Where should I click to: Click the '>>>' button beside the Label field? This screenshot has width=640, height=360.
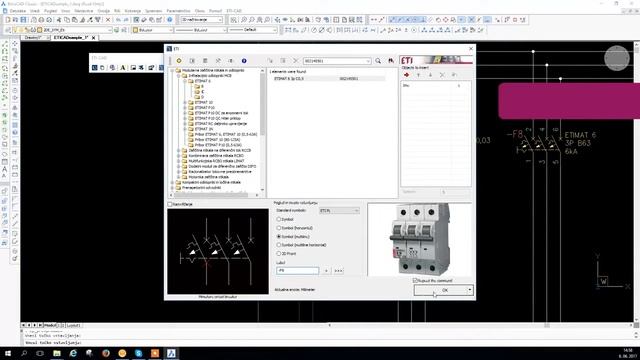coord(338,271)
